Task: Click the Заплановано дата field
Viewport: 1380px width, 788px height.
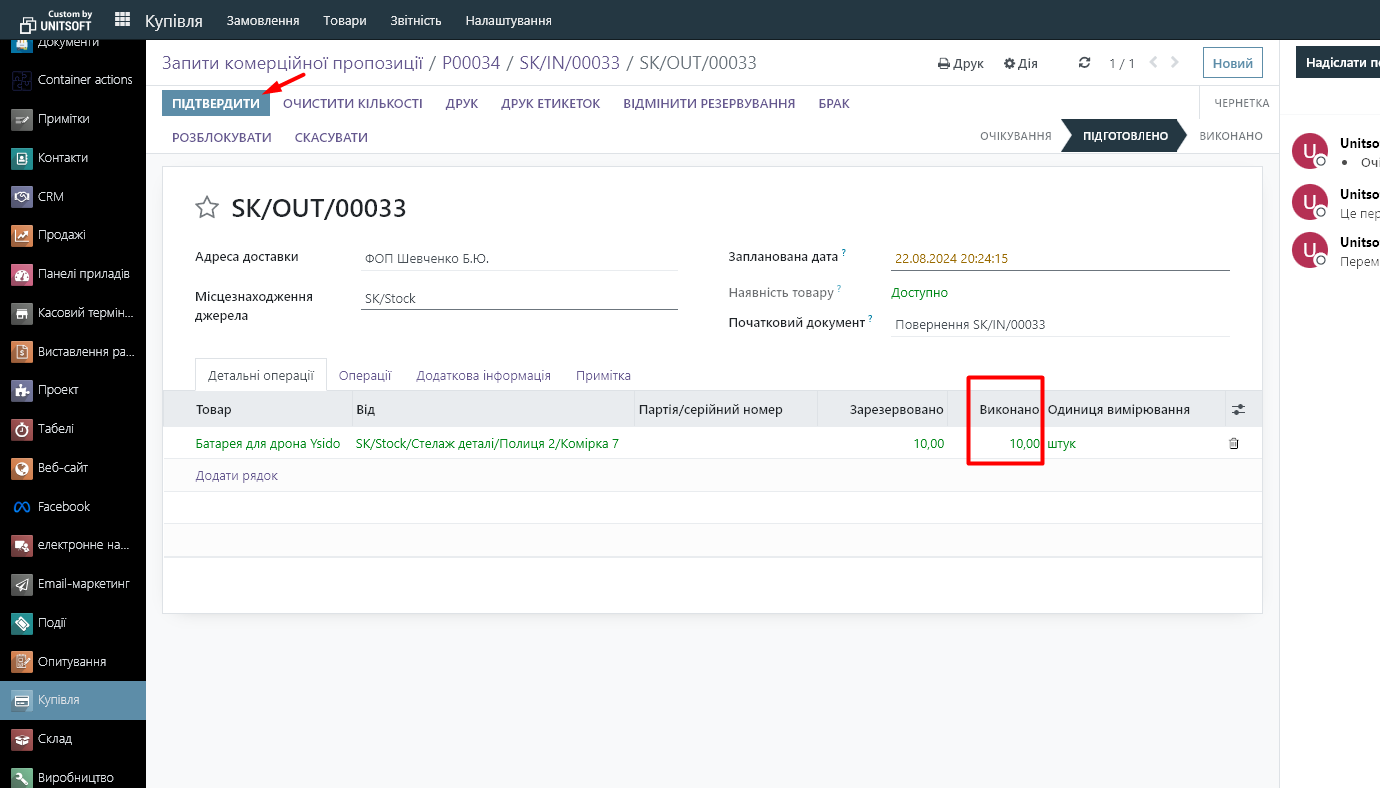Action: pos(1058,258)
